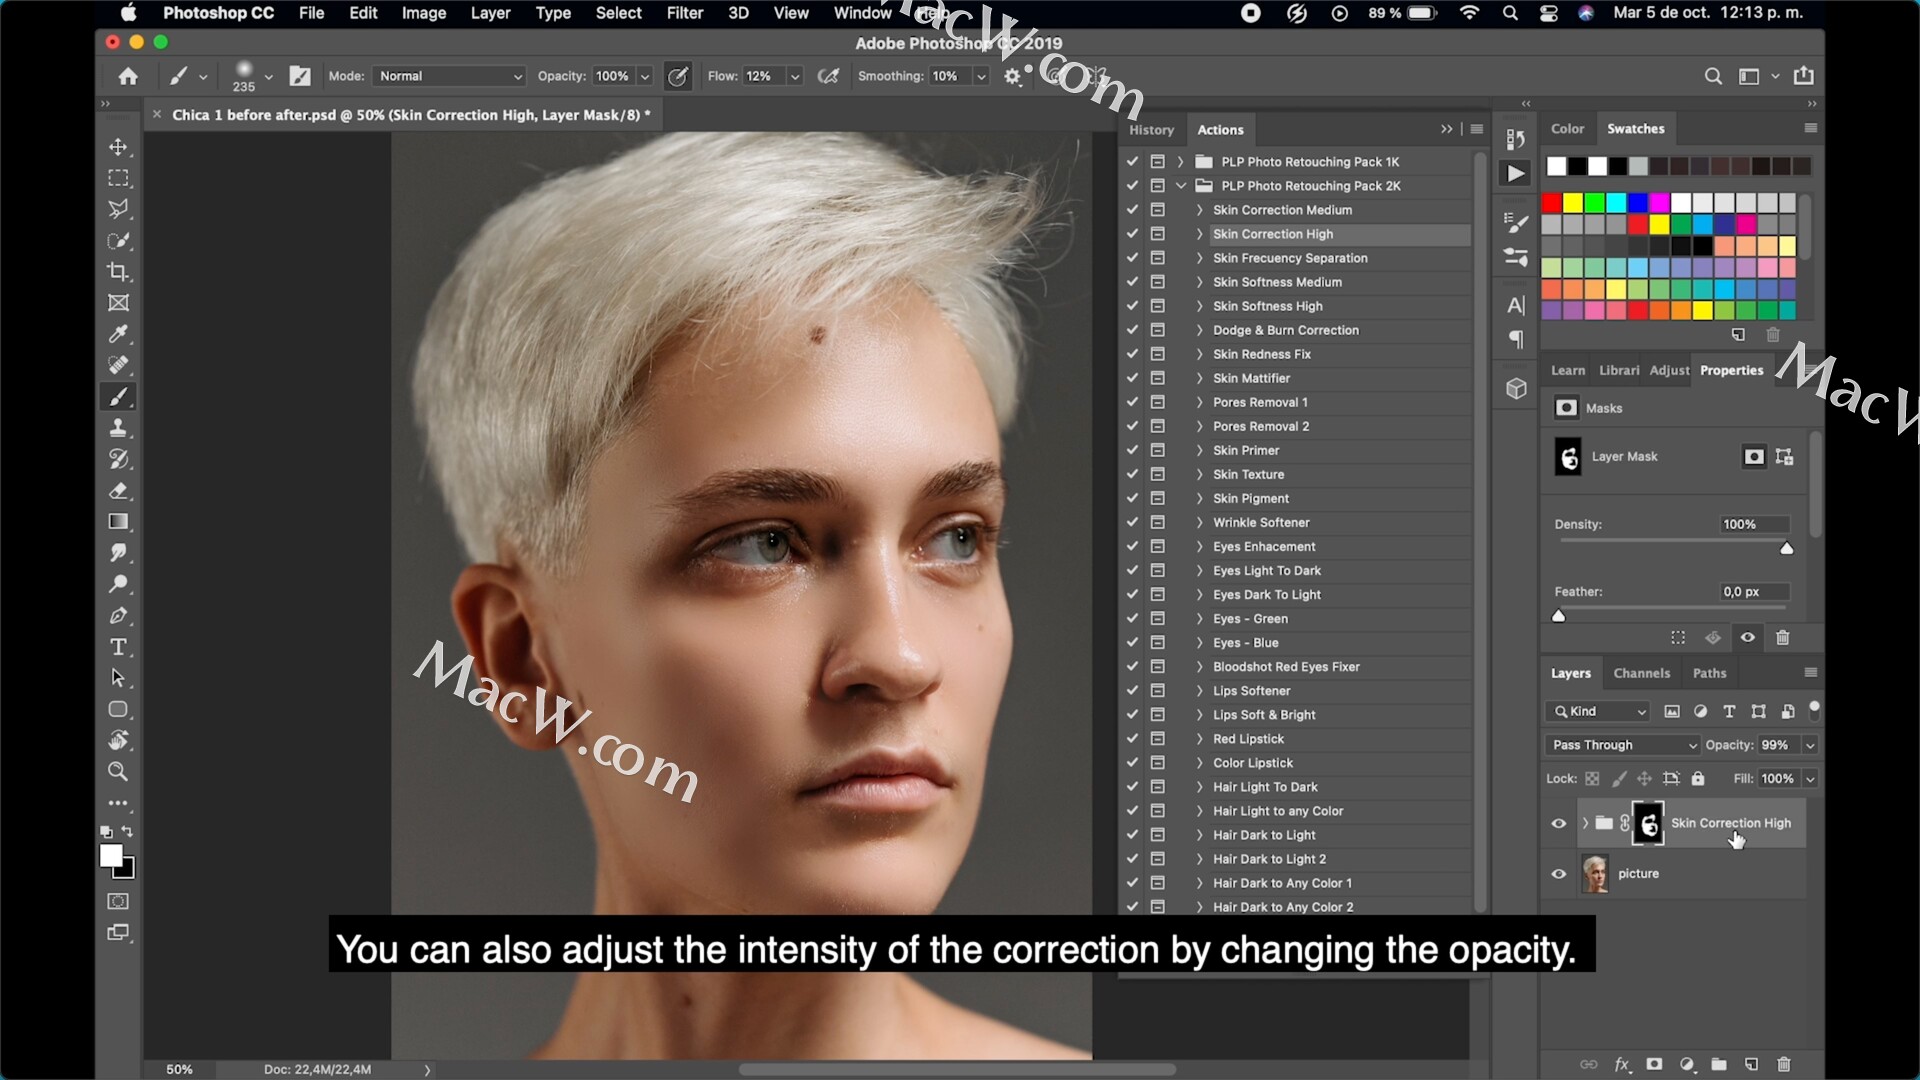Hide the picture layer

pyautogui.click(x=1558, y=874)
